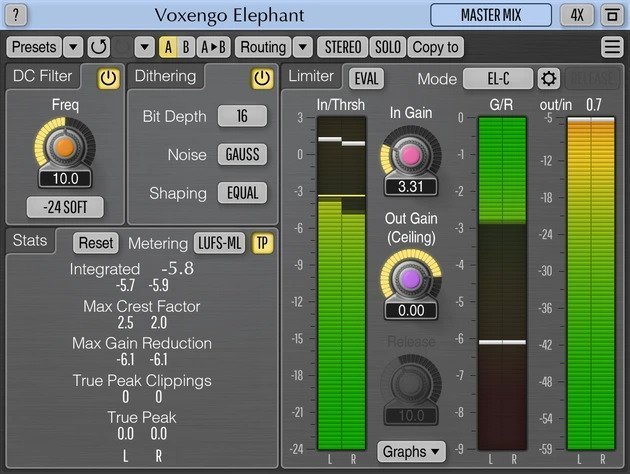Open the Routing dropdown arrow
The image size is (630, 474).
(303, 47)
